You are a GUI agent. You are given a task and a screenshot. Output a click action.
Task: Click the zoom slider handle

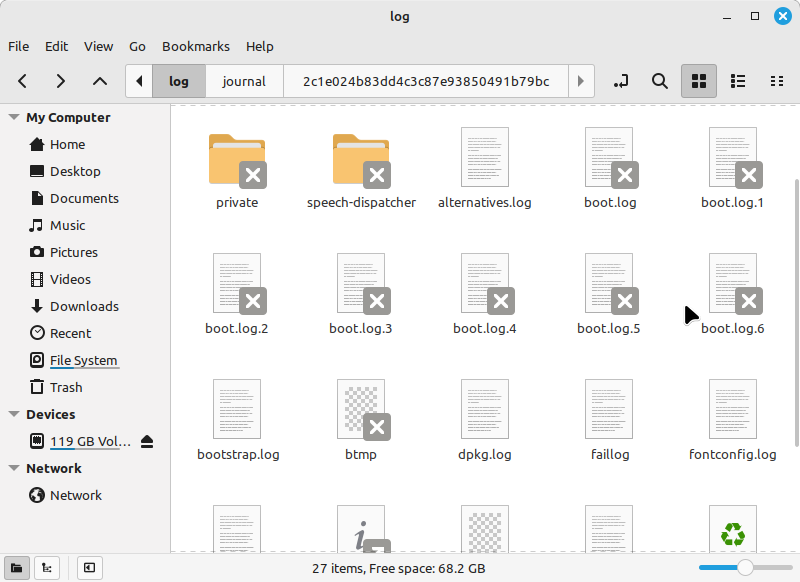(745, 567)
